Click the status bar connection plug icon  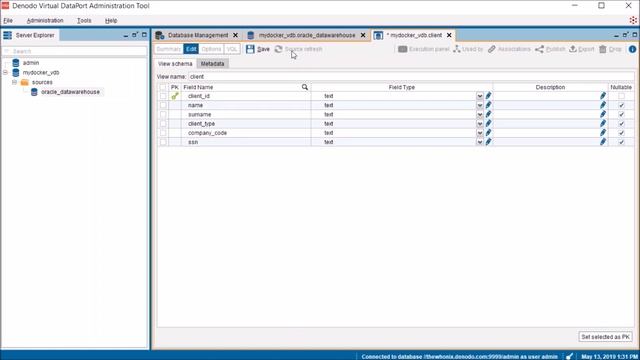[569, 356]
